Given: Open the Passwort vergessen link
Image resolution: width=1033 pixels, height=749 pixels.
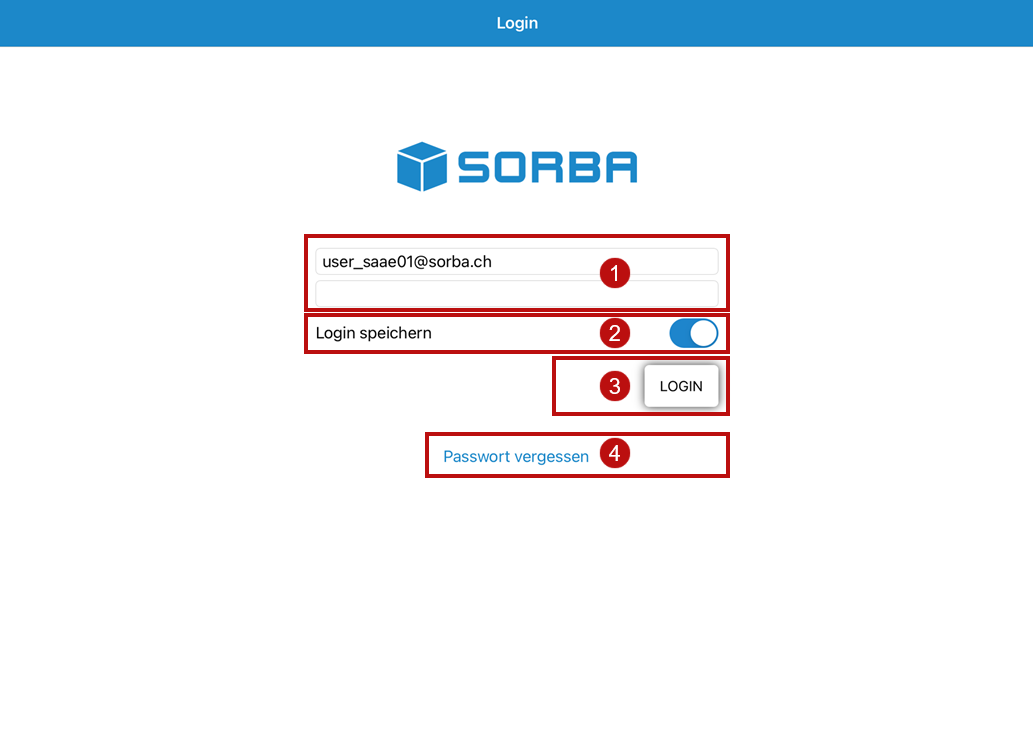Looking at the screenshot, I should coord(516,457).
